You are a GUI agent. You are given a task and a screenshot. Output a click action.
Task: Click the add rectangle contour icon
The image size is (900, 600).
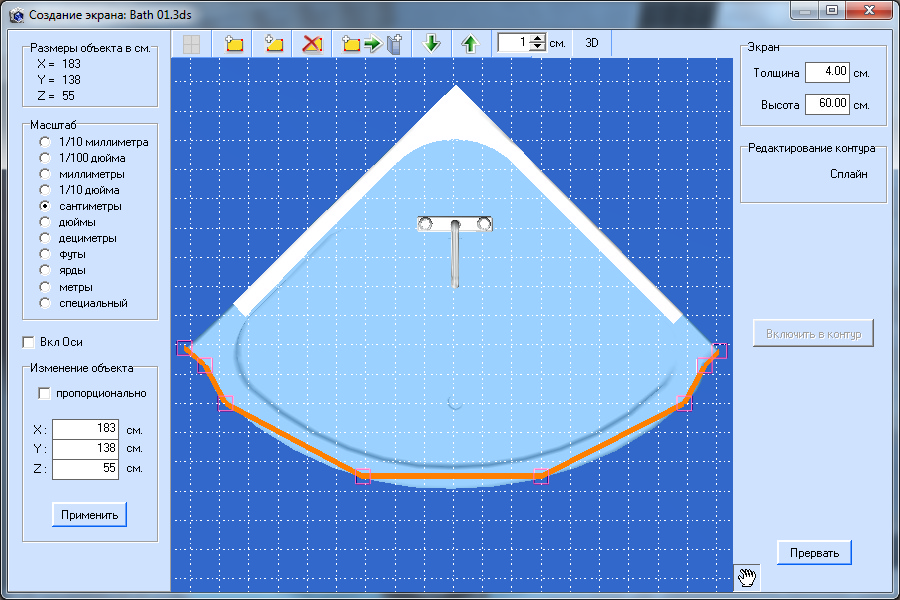pyautogui.click(x=235, y=44)
